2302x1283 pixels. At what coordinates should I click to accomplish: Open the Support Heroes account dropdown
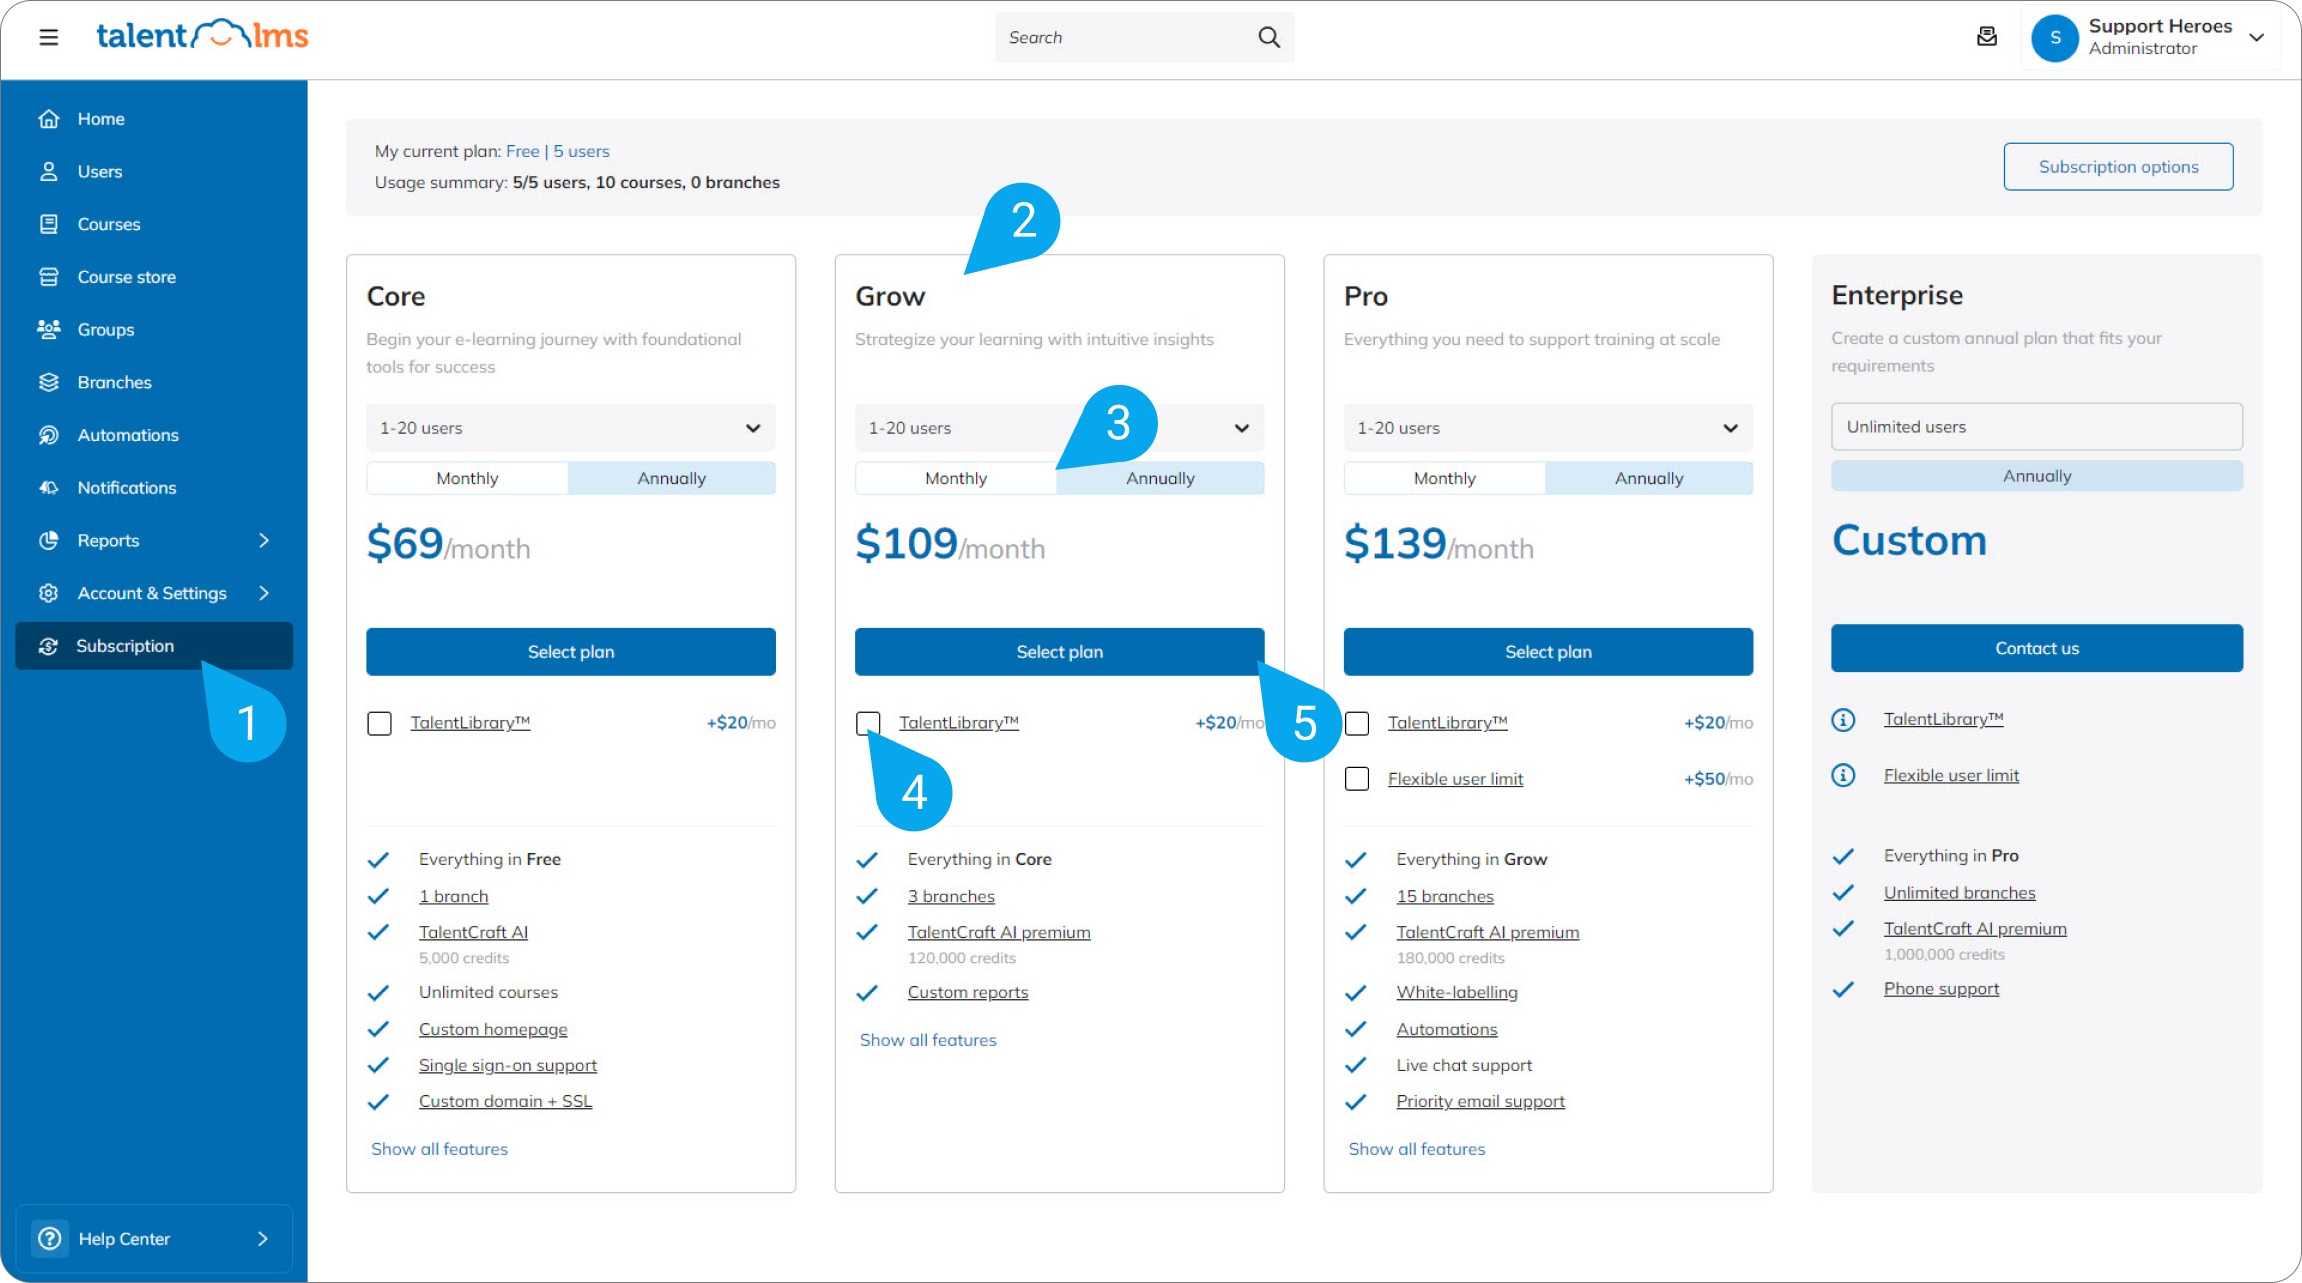click(2150, 37)
